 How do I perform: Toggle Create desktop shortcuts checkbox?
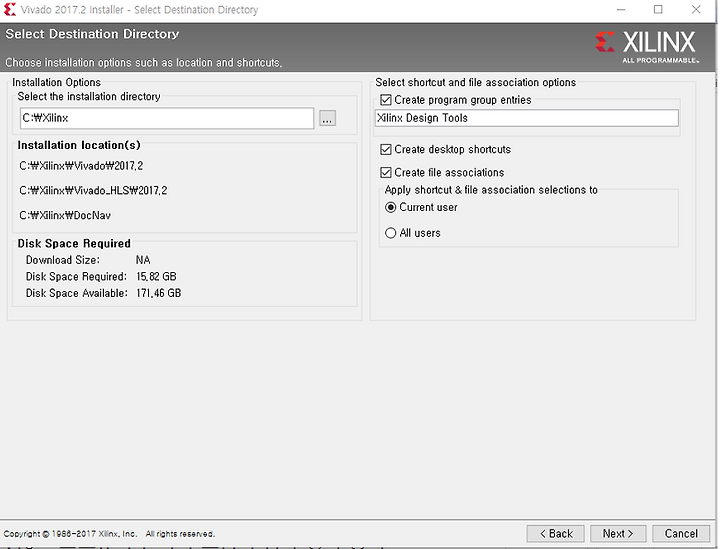coord(386,150)
